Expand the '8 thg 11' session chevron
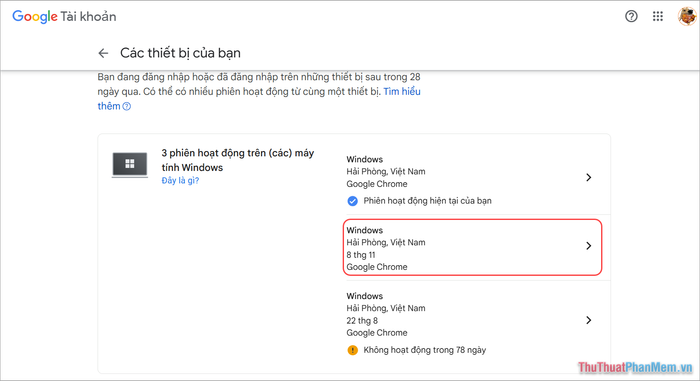Viewport: 700px width, 381px height. click(588, 246)
